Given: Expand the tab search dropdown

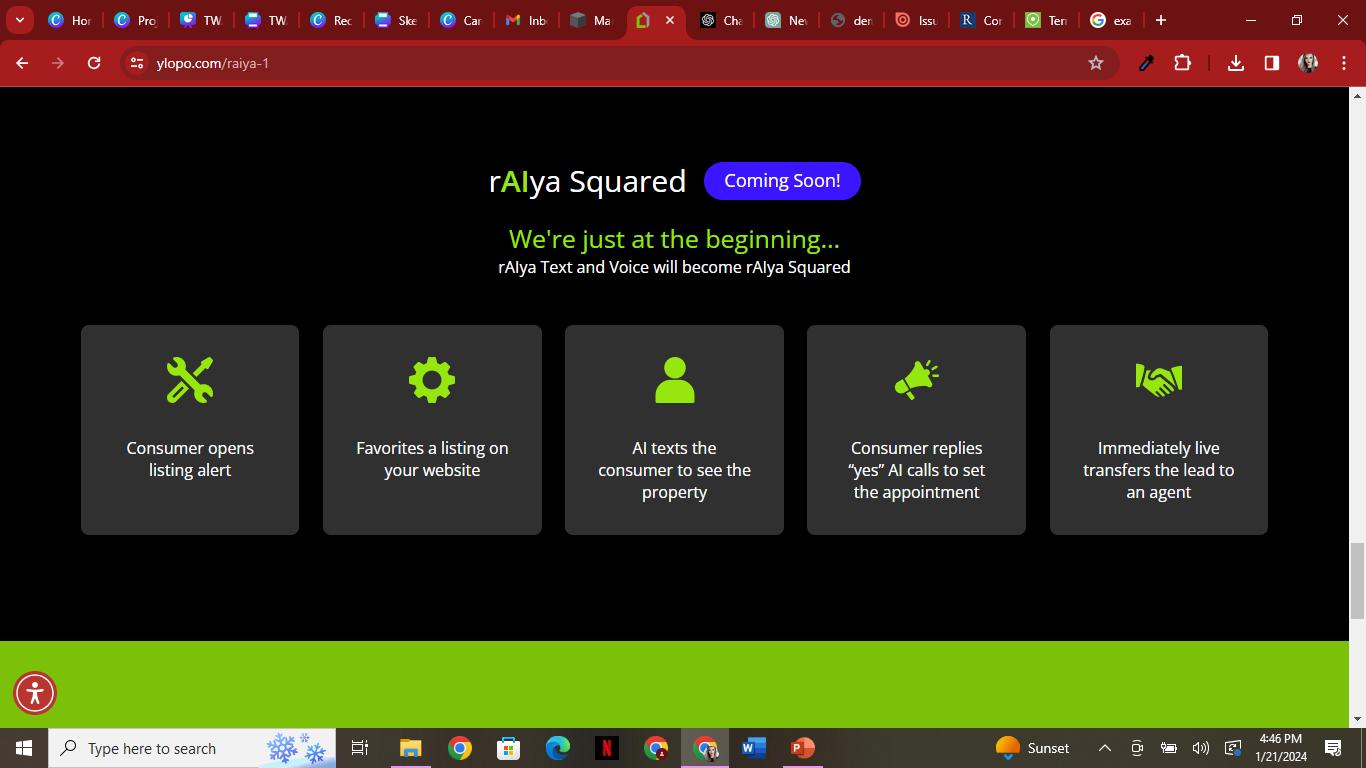Looking at the screenshot, I should point(19,20).
